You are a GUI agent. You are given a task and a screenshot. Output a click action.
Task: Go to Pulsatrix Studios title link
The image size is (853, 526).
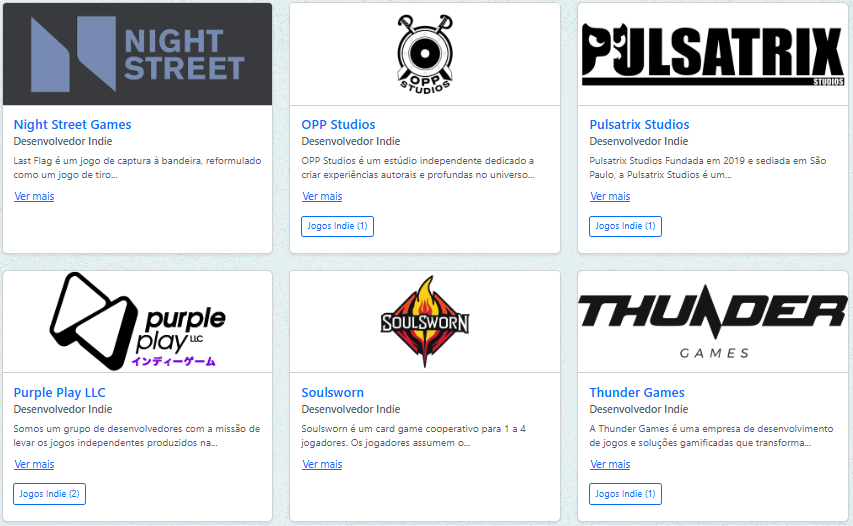639,125
